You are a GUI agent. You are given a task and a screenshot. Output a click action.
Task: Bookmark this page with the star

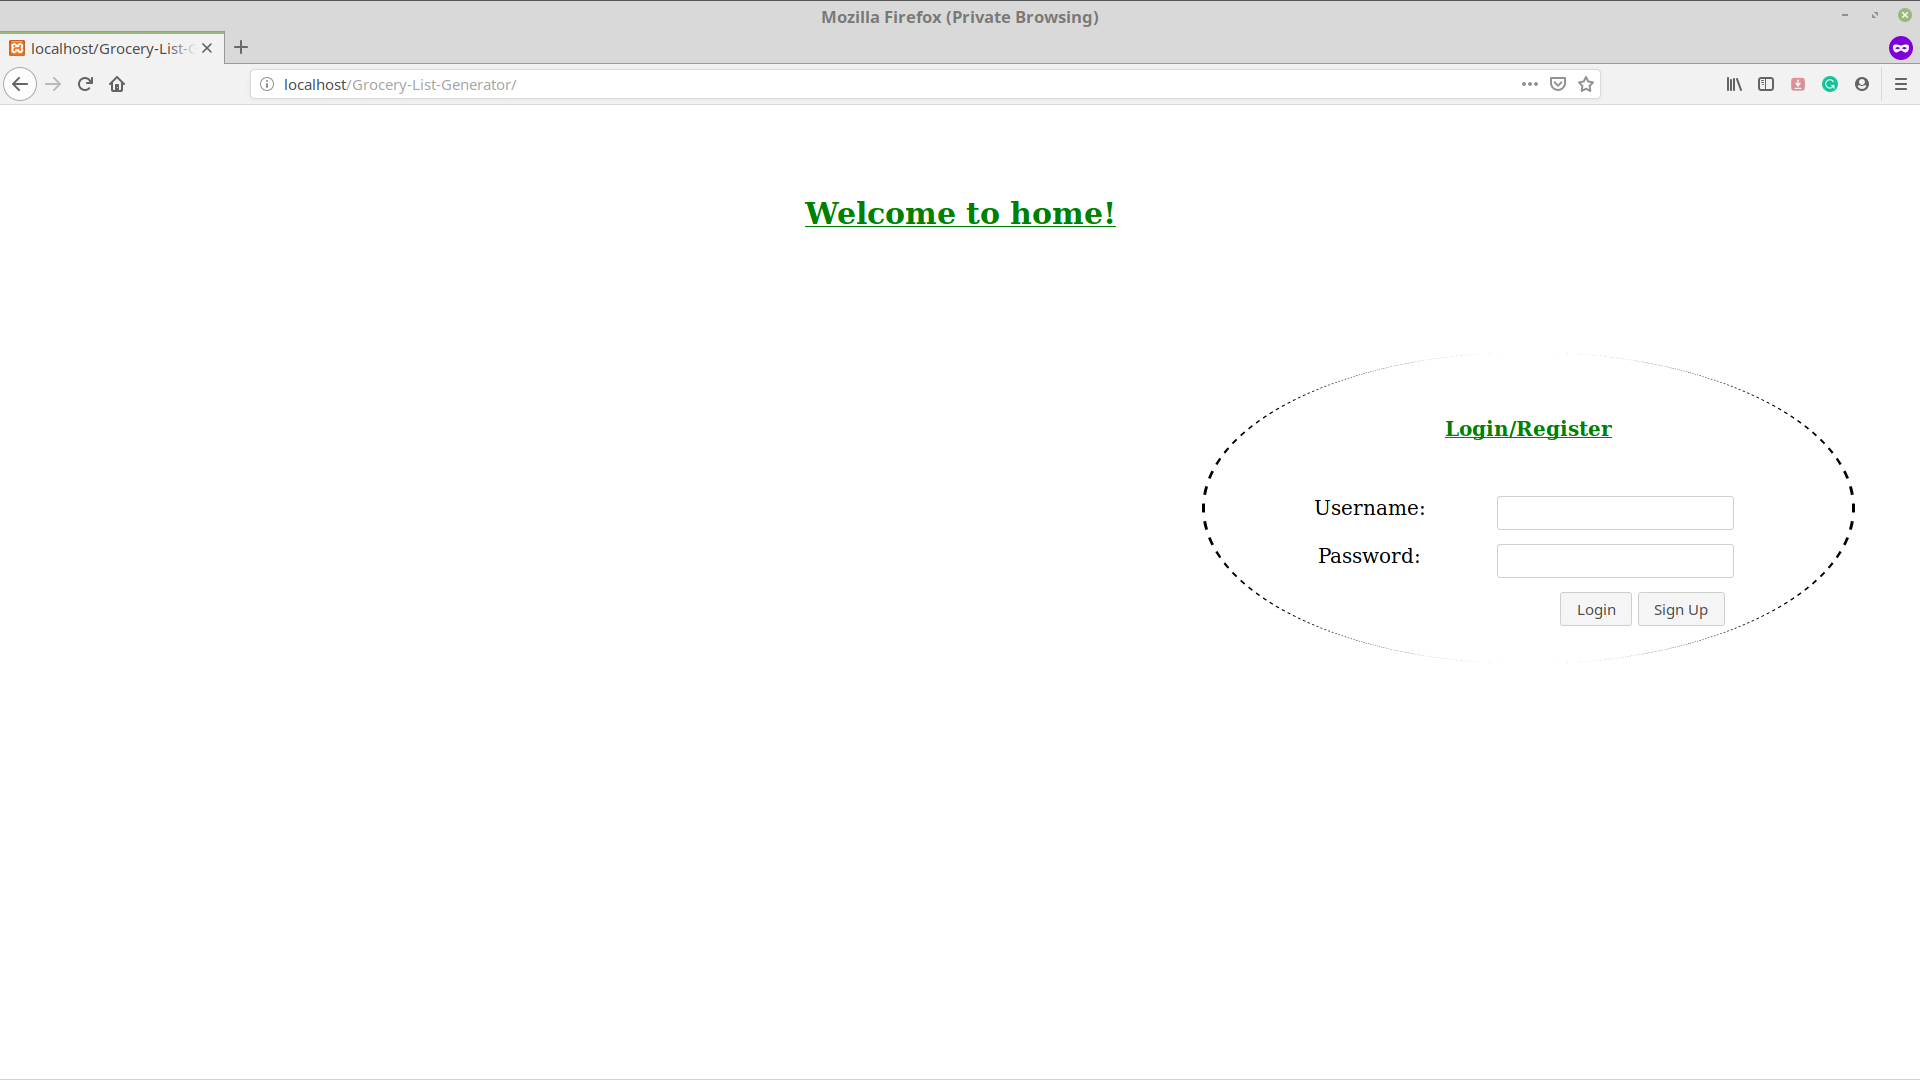click(x=1585, y=84)
